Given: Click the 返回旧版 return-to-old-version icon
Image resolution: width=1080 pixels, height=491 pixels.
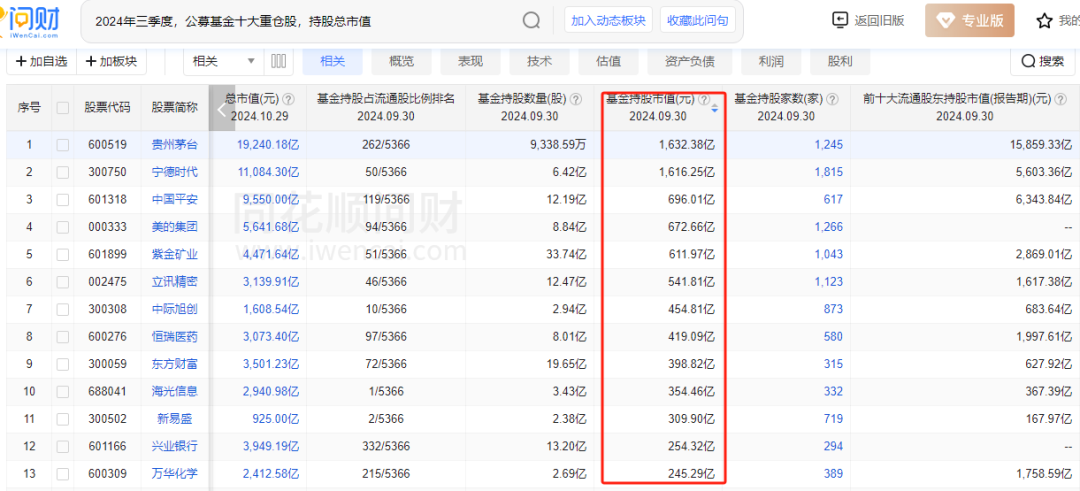Looking at the screenshot, I should (x=840, y=20).
